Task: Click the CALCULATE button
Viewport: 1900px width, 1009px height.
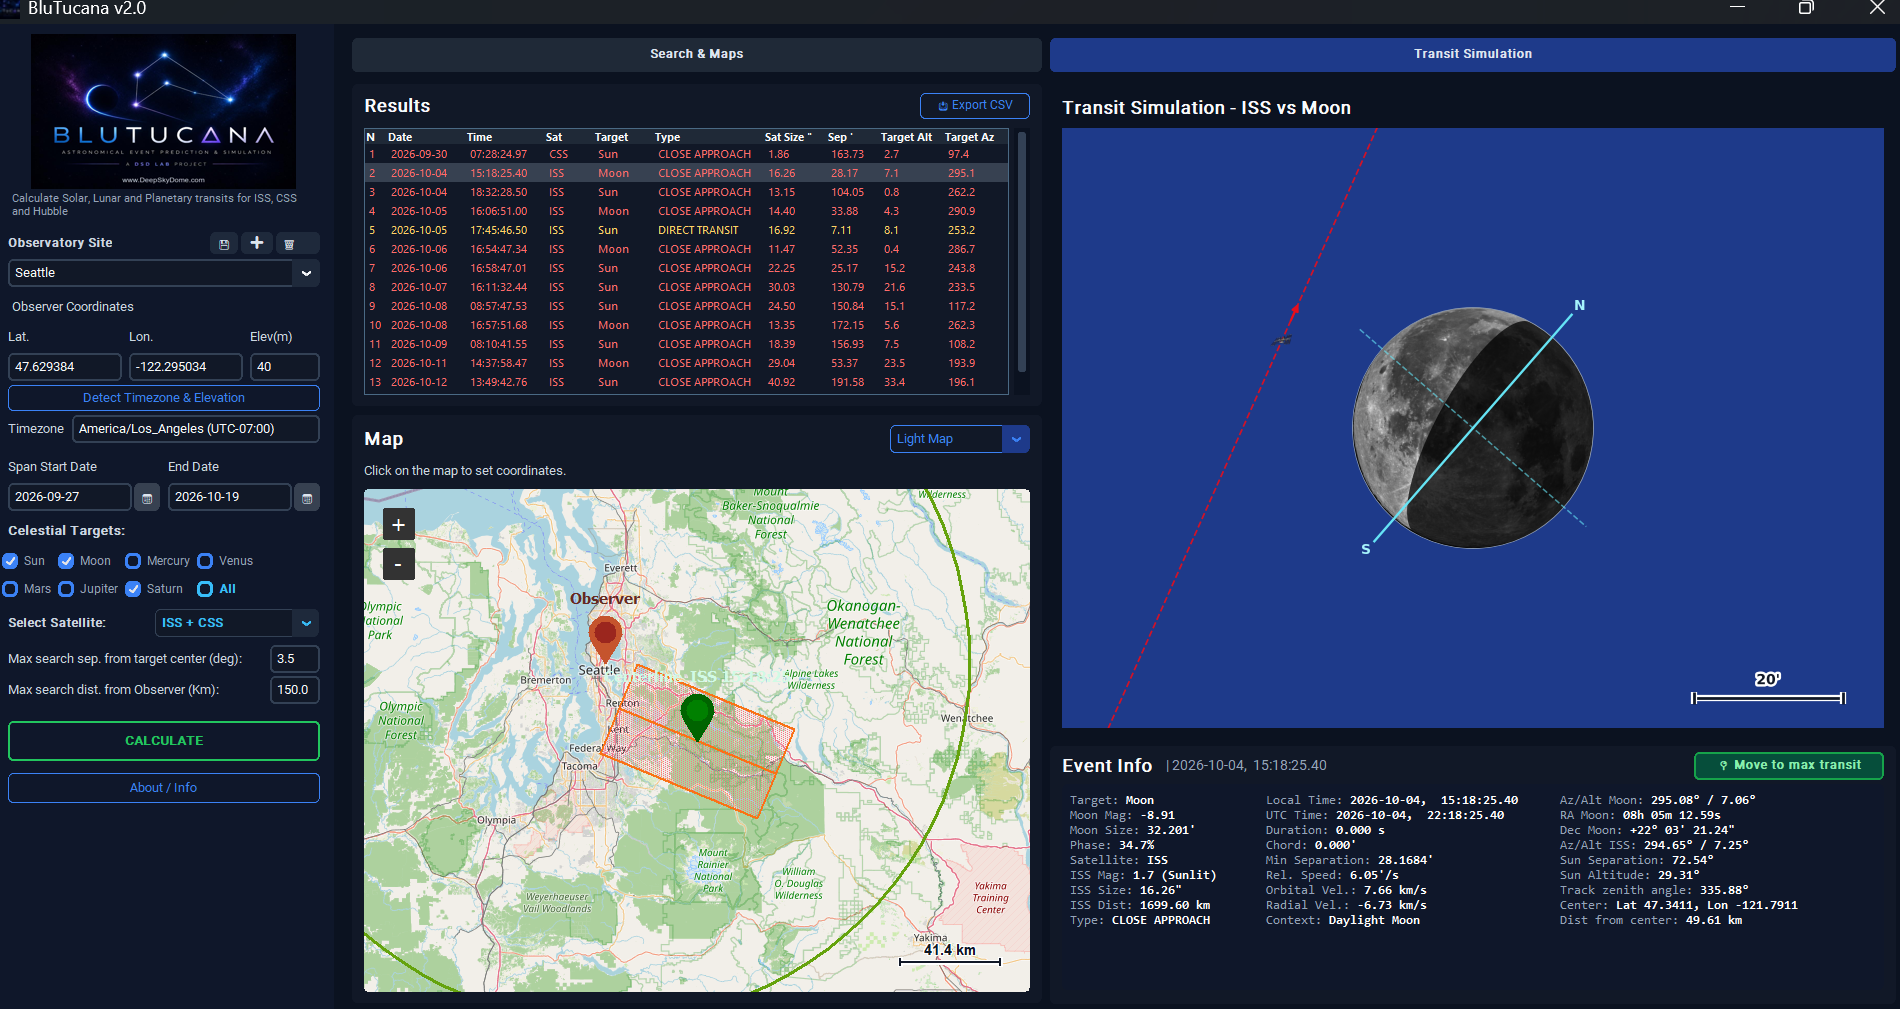Action: click(x=164, y=741)
